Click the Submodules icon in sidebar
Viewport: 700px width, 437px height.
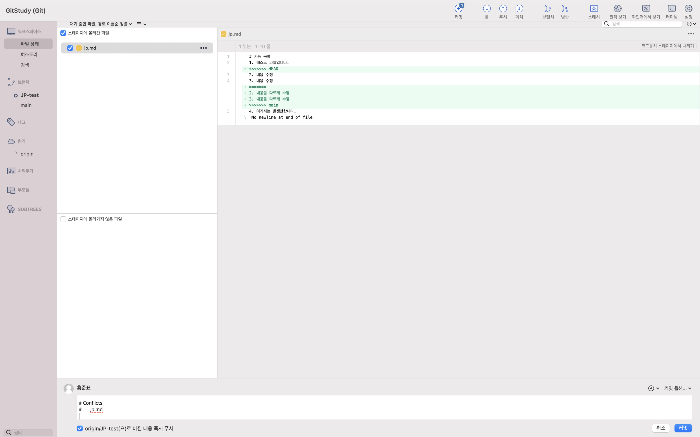[x=11, y=190]
